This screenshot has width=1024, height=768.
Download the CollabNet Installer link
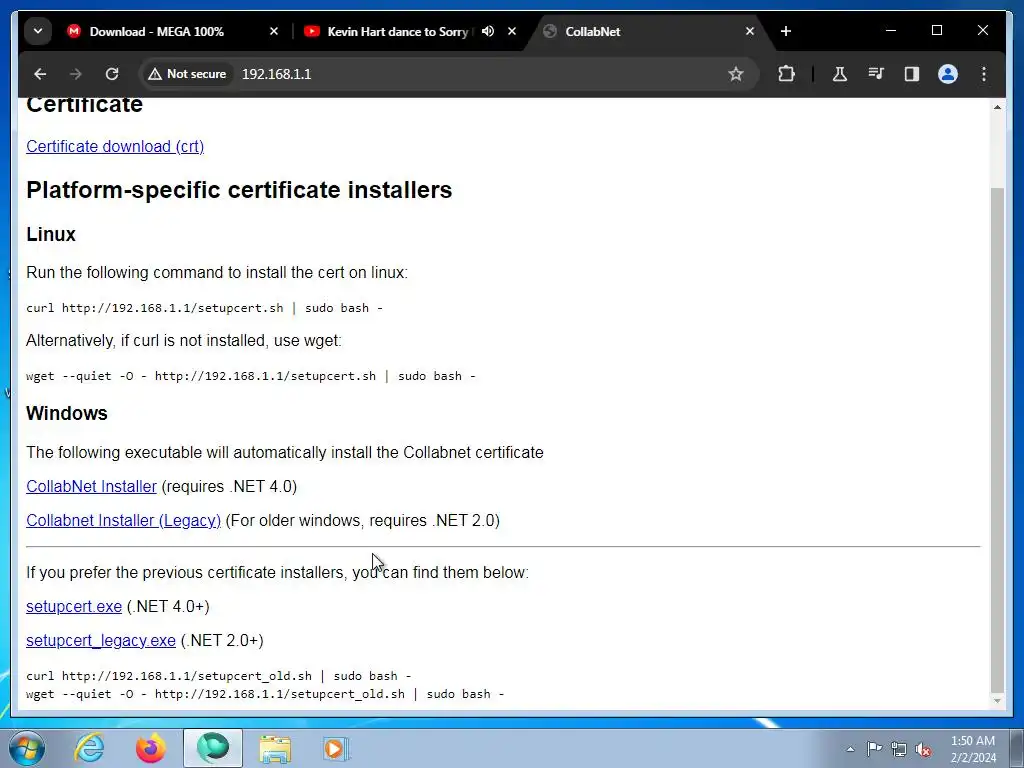click(x=91, y=487)
